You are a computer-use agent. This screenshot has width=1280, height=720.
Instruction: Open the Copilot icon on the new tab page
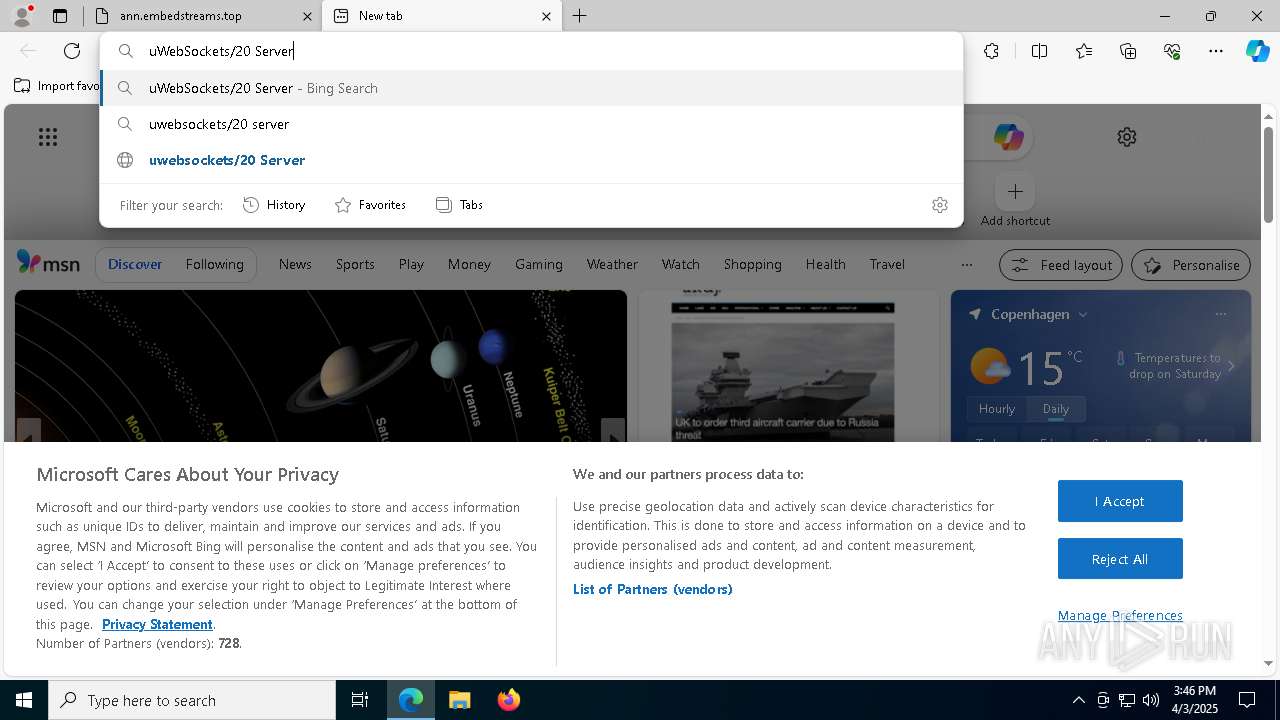point(1008,137)
